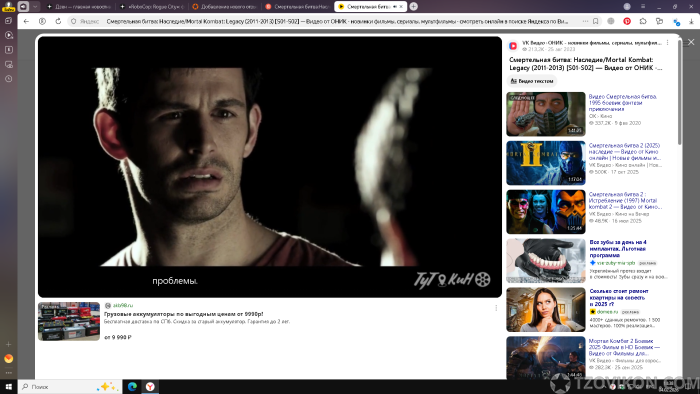Screen dimensions: 700x394
Task: Click the right panel vertical scrollbar
Action: pyautogui.click(x=679, y=91)
